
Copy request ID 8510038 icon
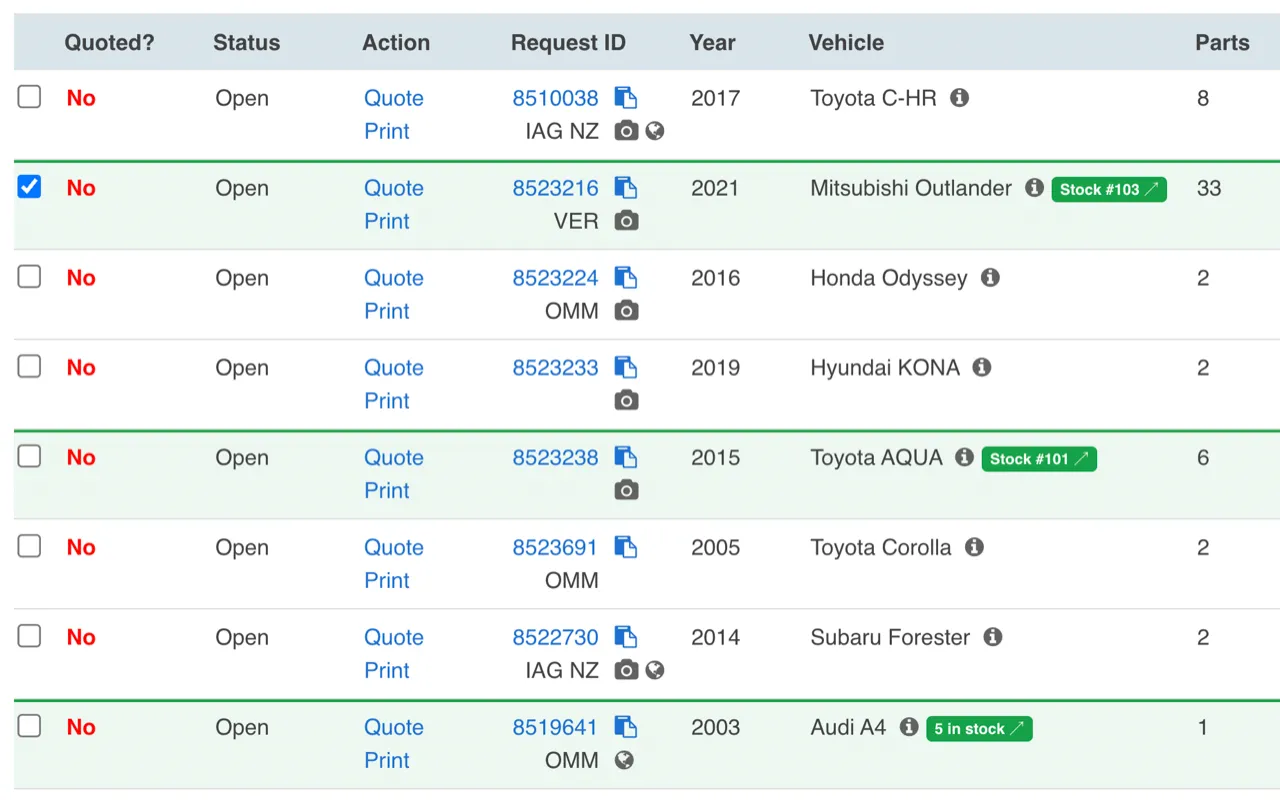click(x=626, y=98)
